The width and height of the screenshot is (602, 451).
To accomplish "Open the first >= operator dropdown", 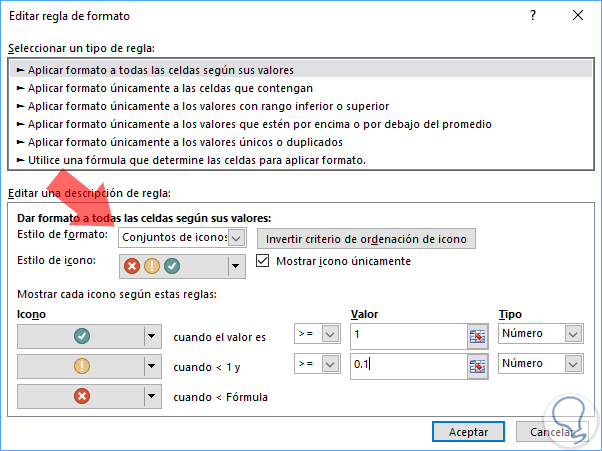I will [x=332, y=334].
